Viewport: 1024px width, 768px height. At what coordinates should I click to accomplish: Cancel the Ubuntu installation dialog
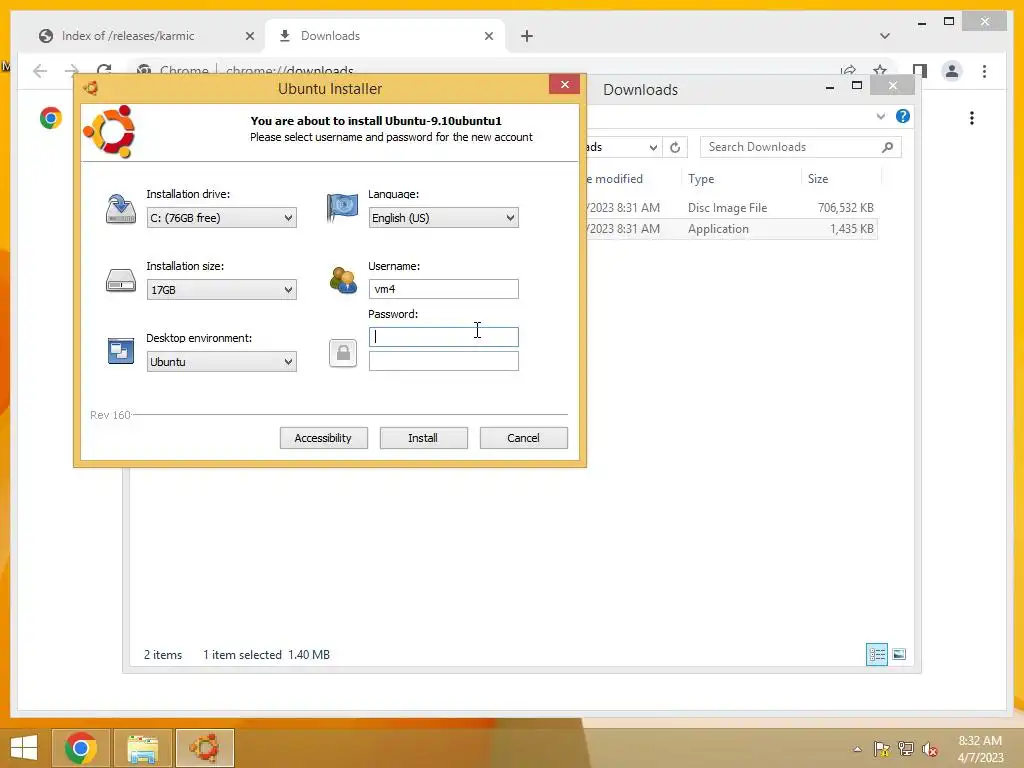pos(523,438)
